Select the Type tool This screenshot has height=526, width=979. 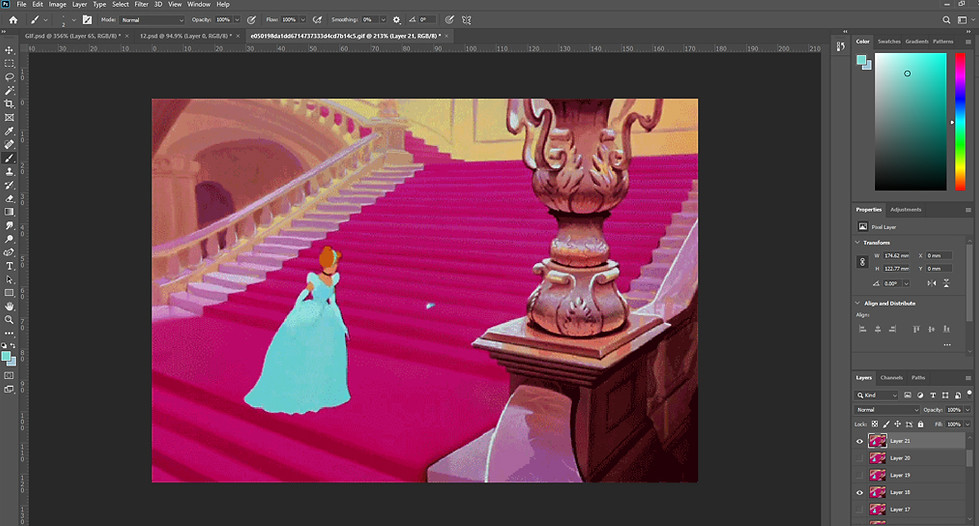click(9, 266)
